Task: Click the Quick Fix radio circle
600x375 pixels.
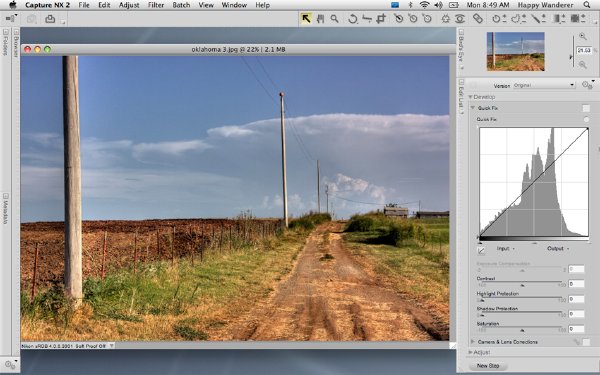Action: click(586, 119)
